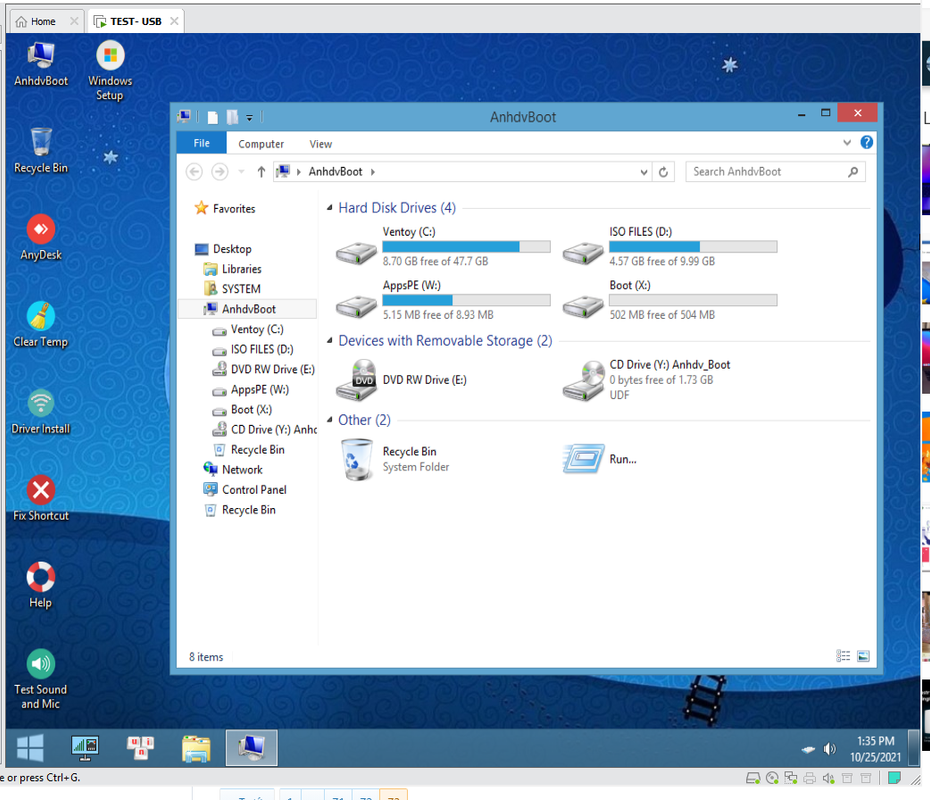The height and width of the screenshot is (800, 930).
Task: Select DVD RW Drive (E:) in main pane
Action: pyautogui.click(x=402, y=380)
